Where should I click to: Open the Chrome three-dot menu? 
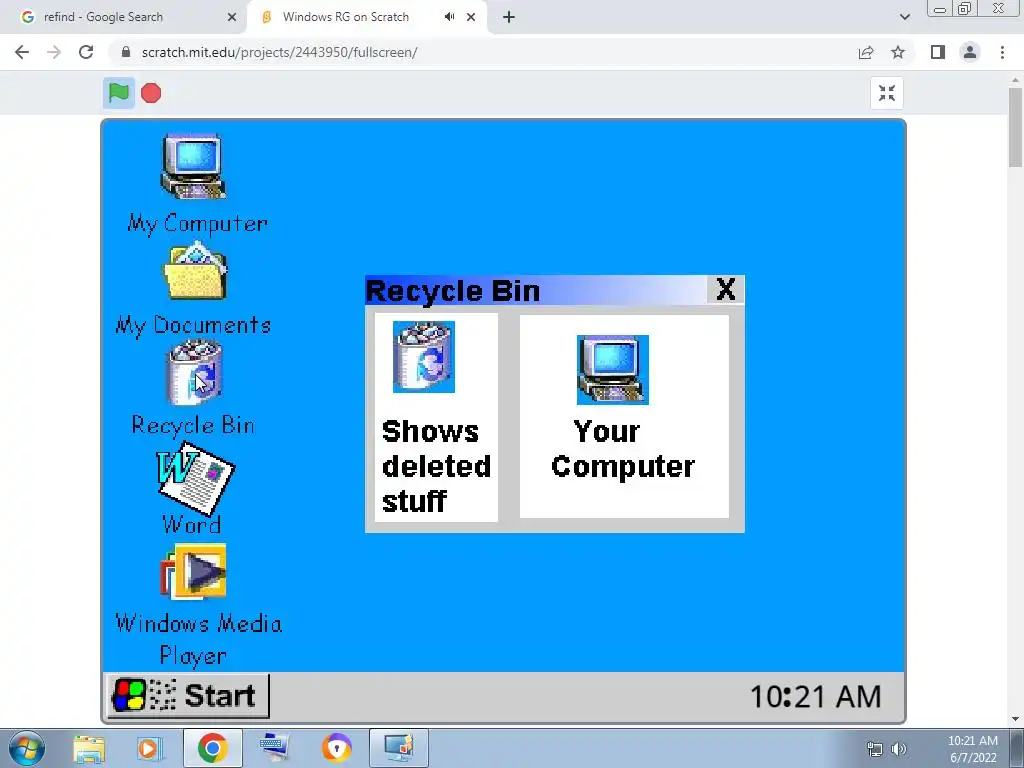coord(1002,52)
